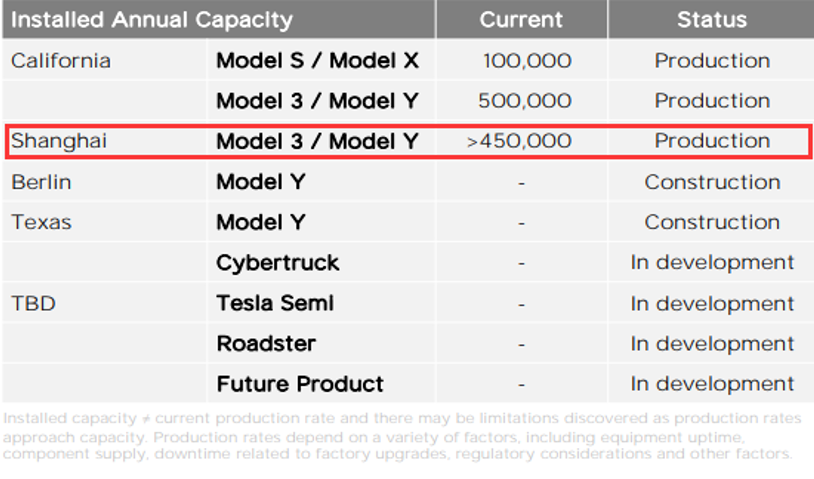Click Berlin's Construction status cell

712,182
